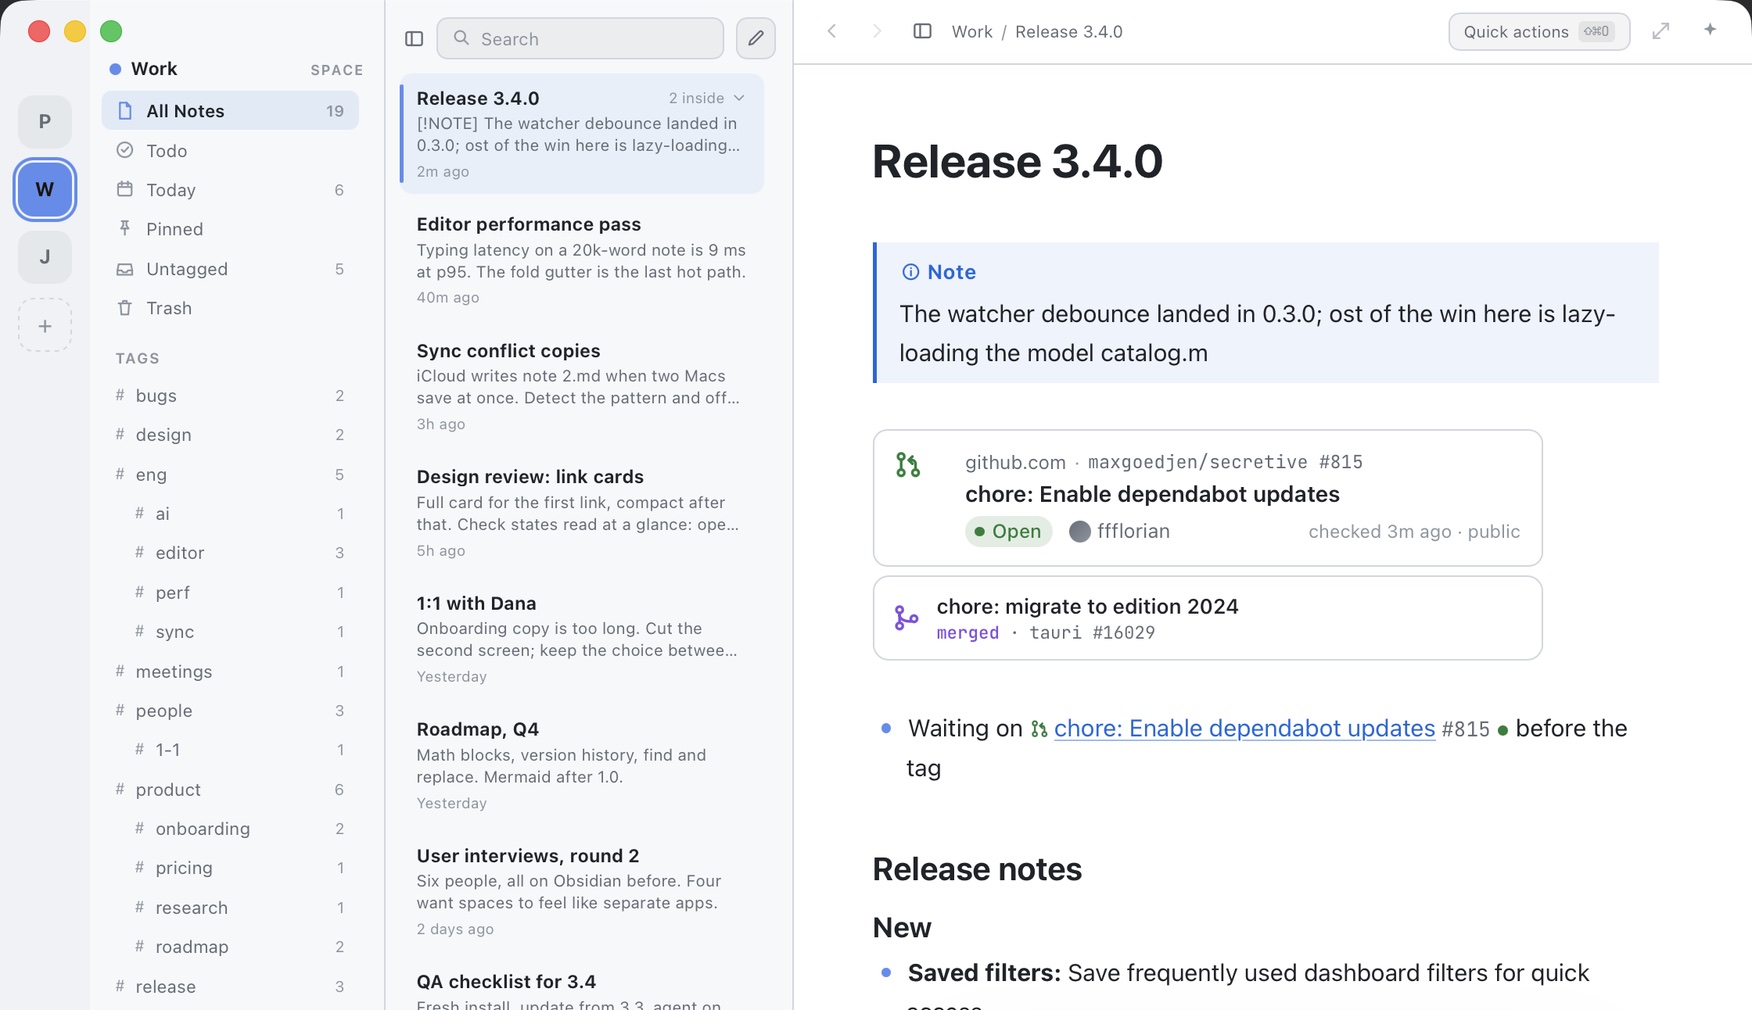Click the Open status badge
Image resolution: width=1752 pixels, height=1010 pixels.
pyautogui.click(x=1008, y=531)
